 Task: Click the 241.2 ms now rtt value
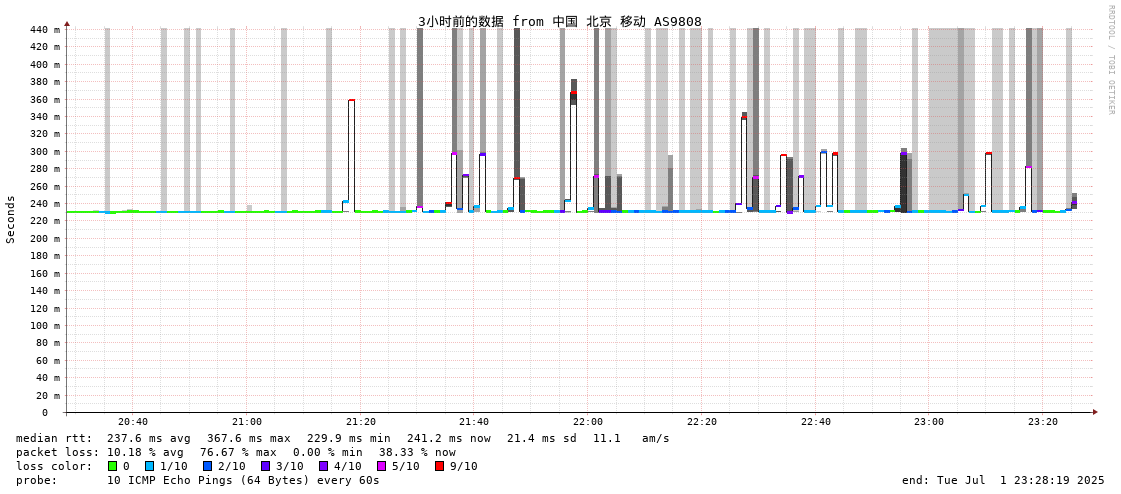(450, 438)
